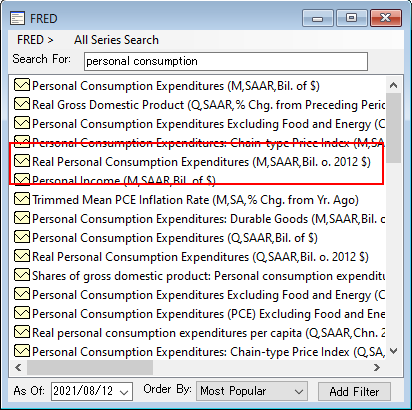Select Personal Consumption Expenditures (PCE) Excluding Food series
This screenshot has height=410, width=412.
click(x=208, y=314)
